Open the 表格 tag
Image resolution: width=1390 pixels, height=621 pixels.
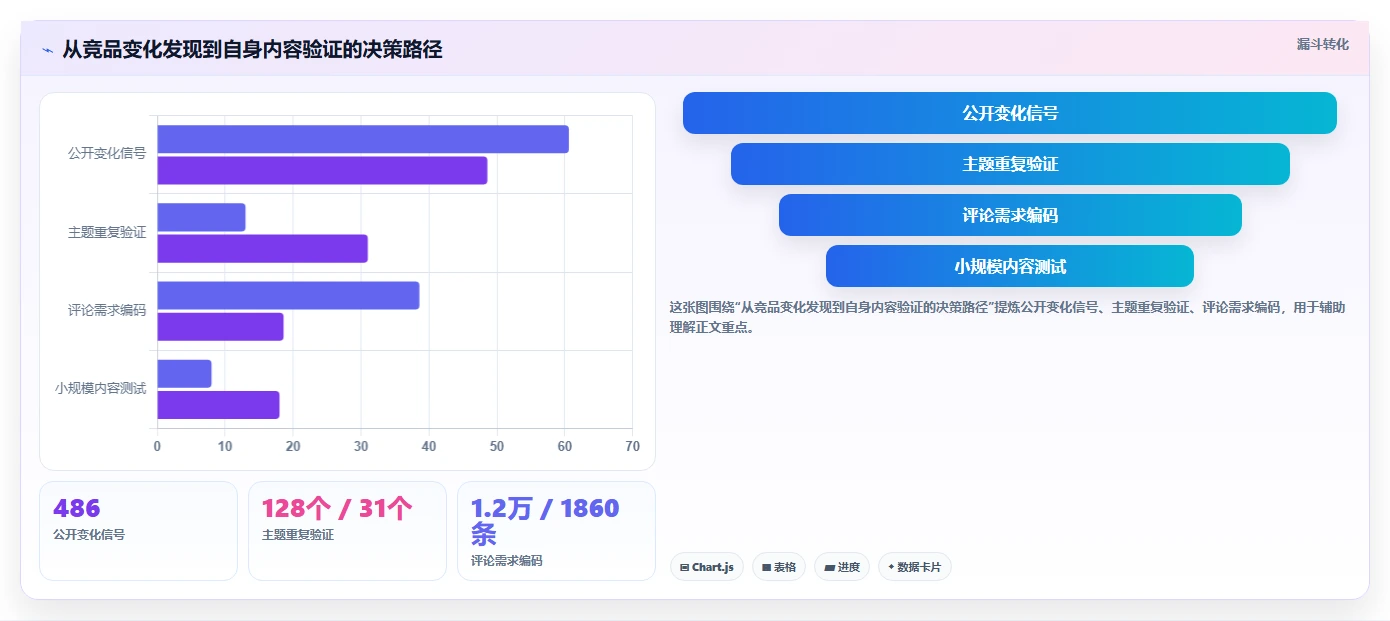coord(779,567)
